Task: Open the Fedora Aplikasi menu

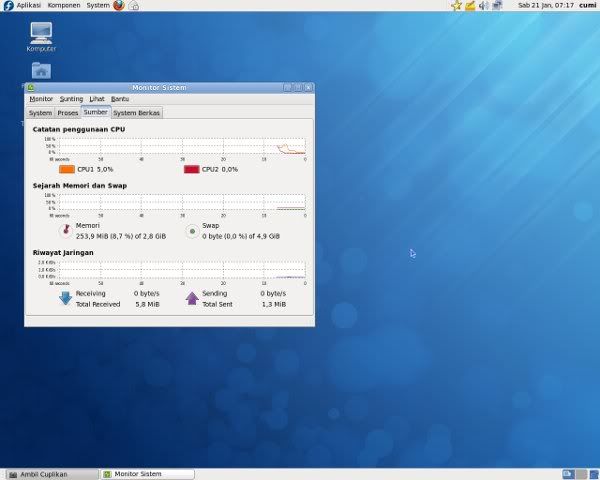Action: coord(23,5)
